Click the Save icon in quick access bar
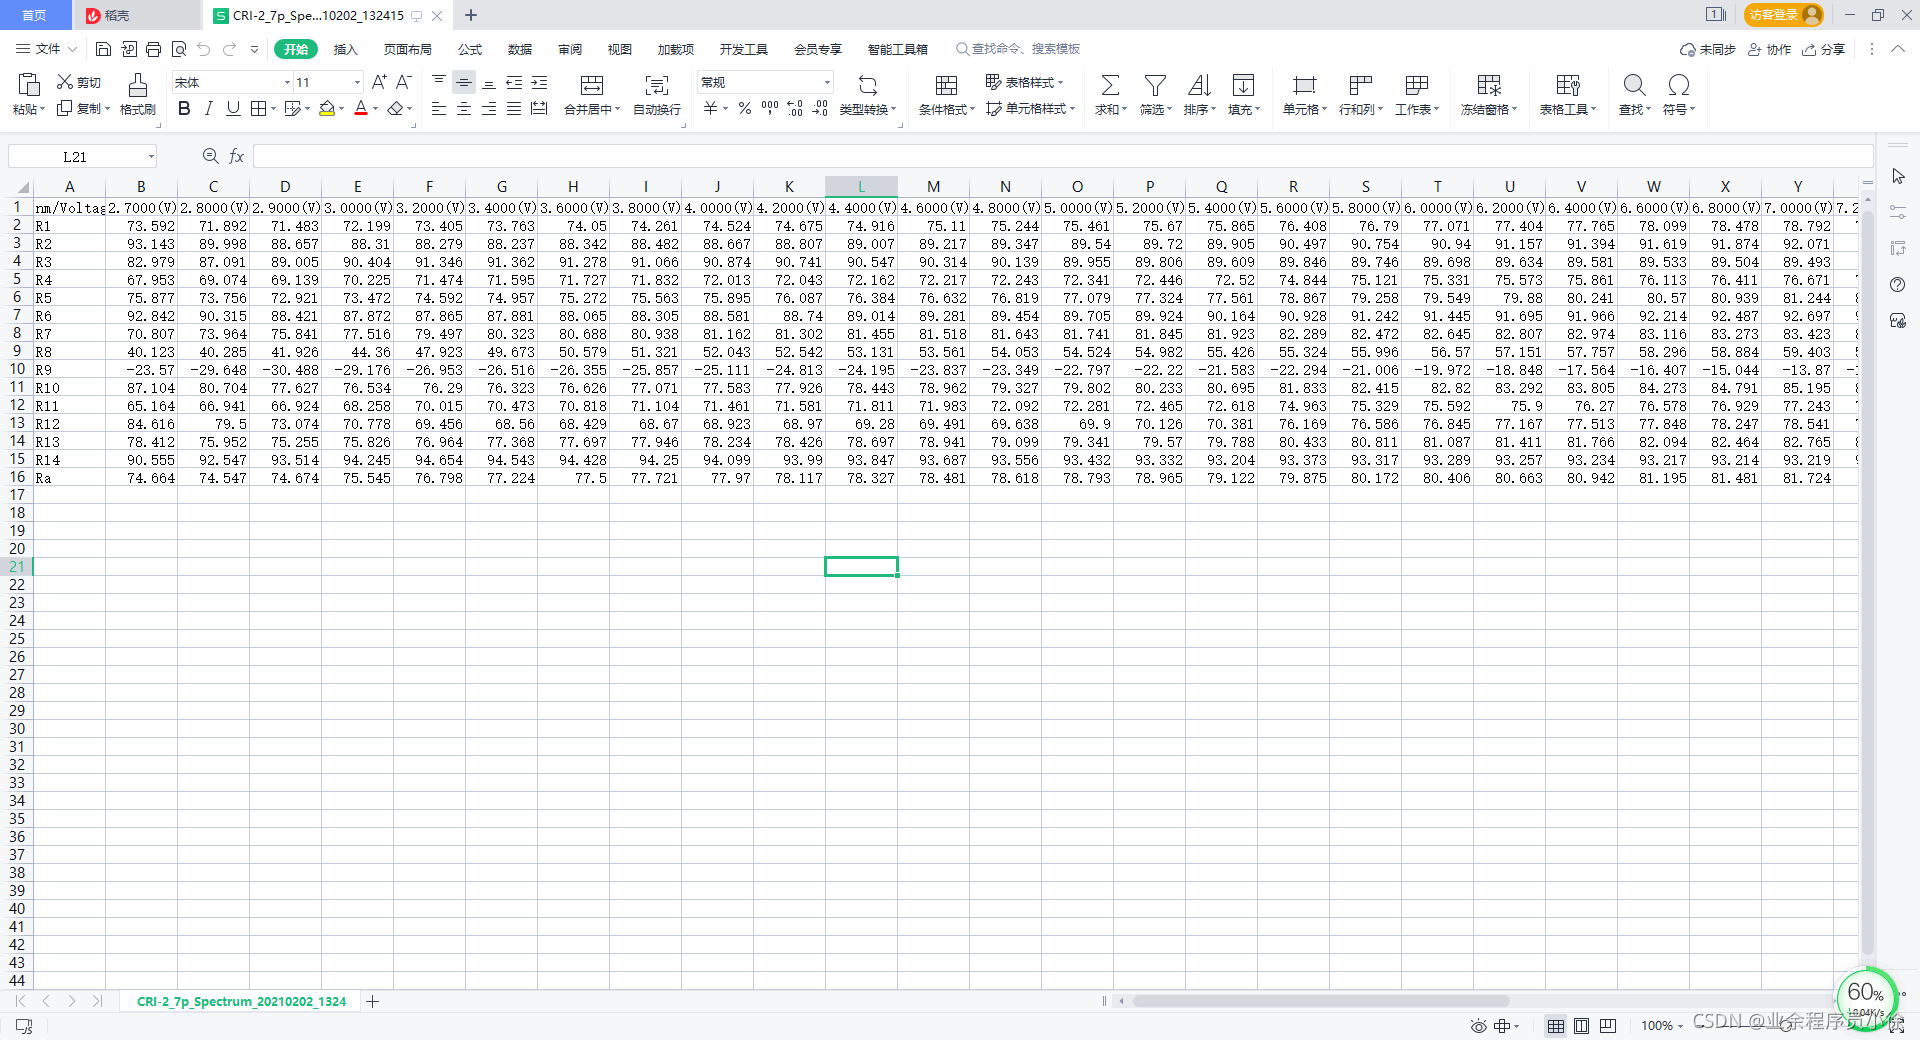 pos(103,49)
